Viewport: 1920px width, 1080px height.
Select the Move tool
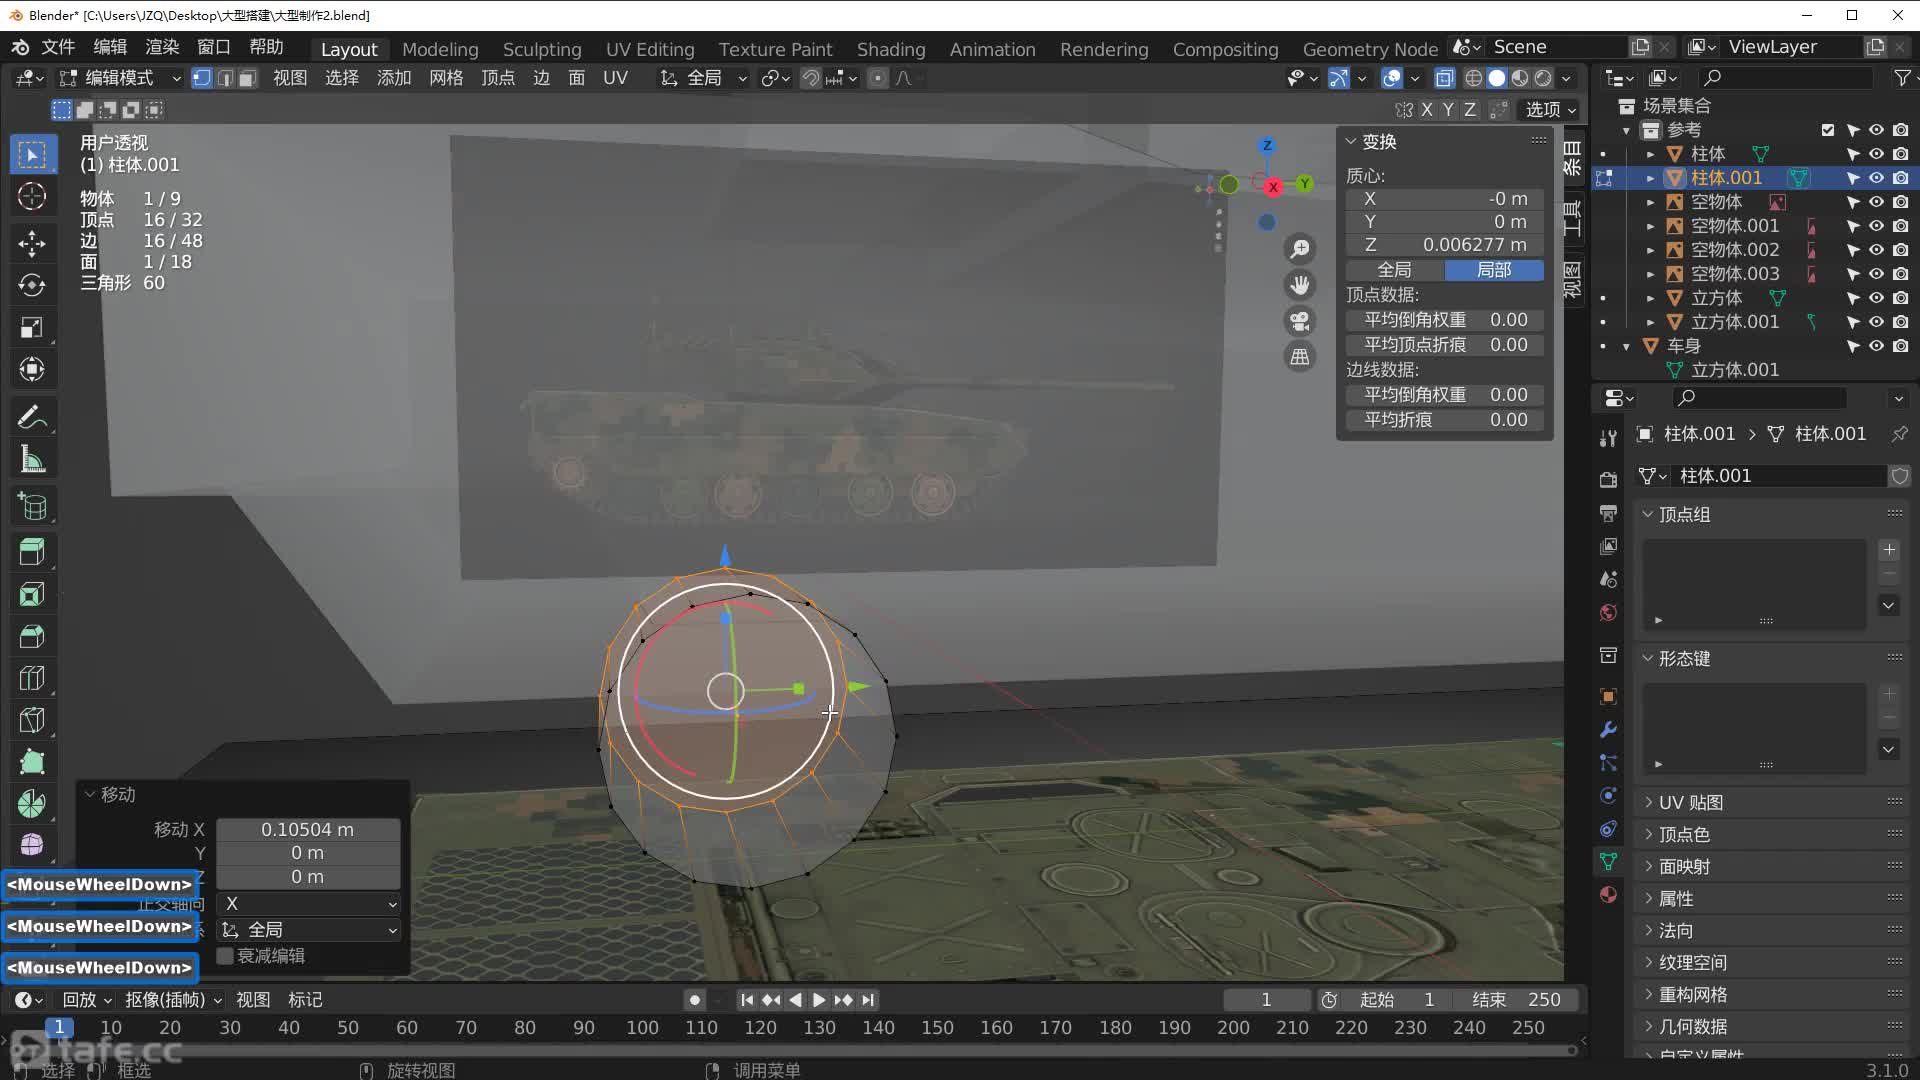[x=32, y=243]
